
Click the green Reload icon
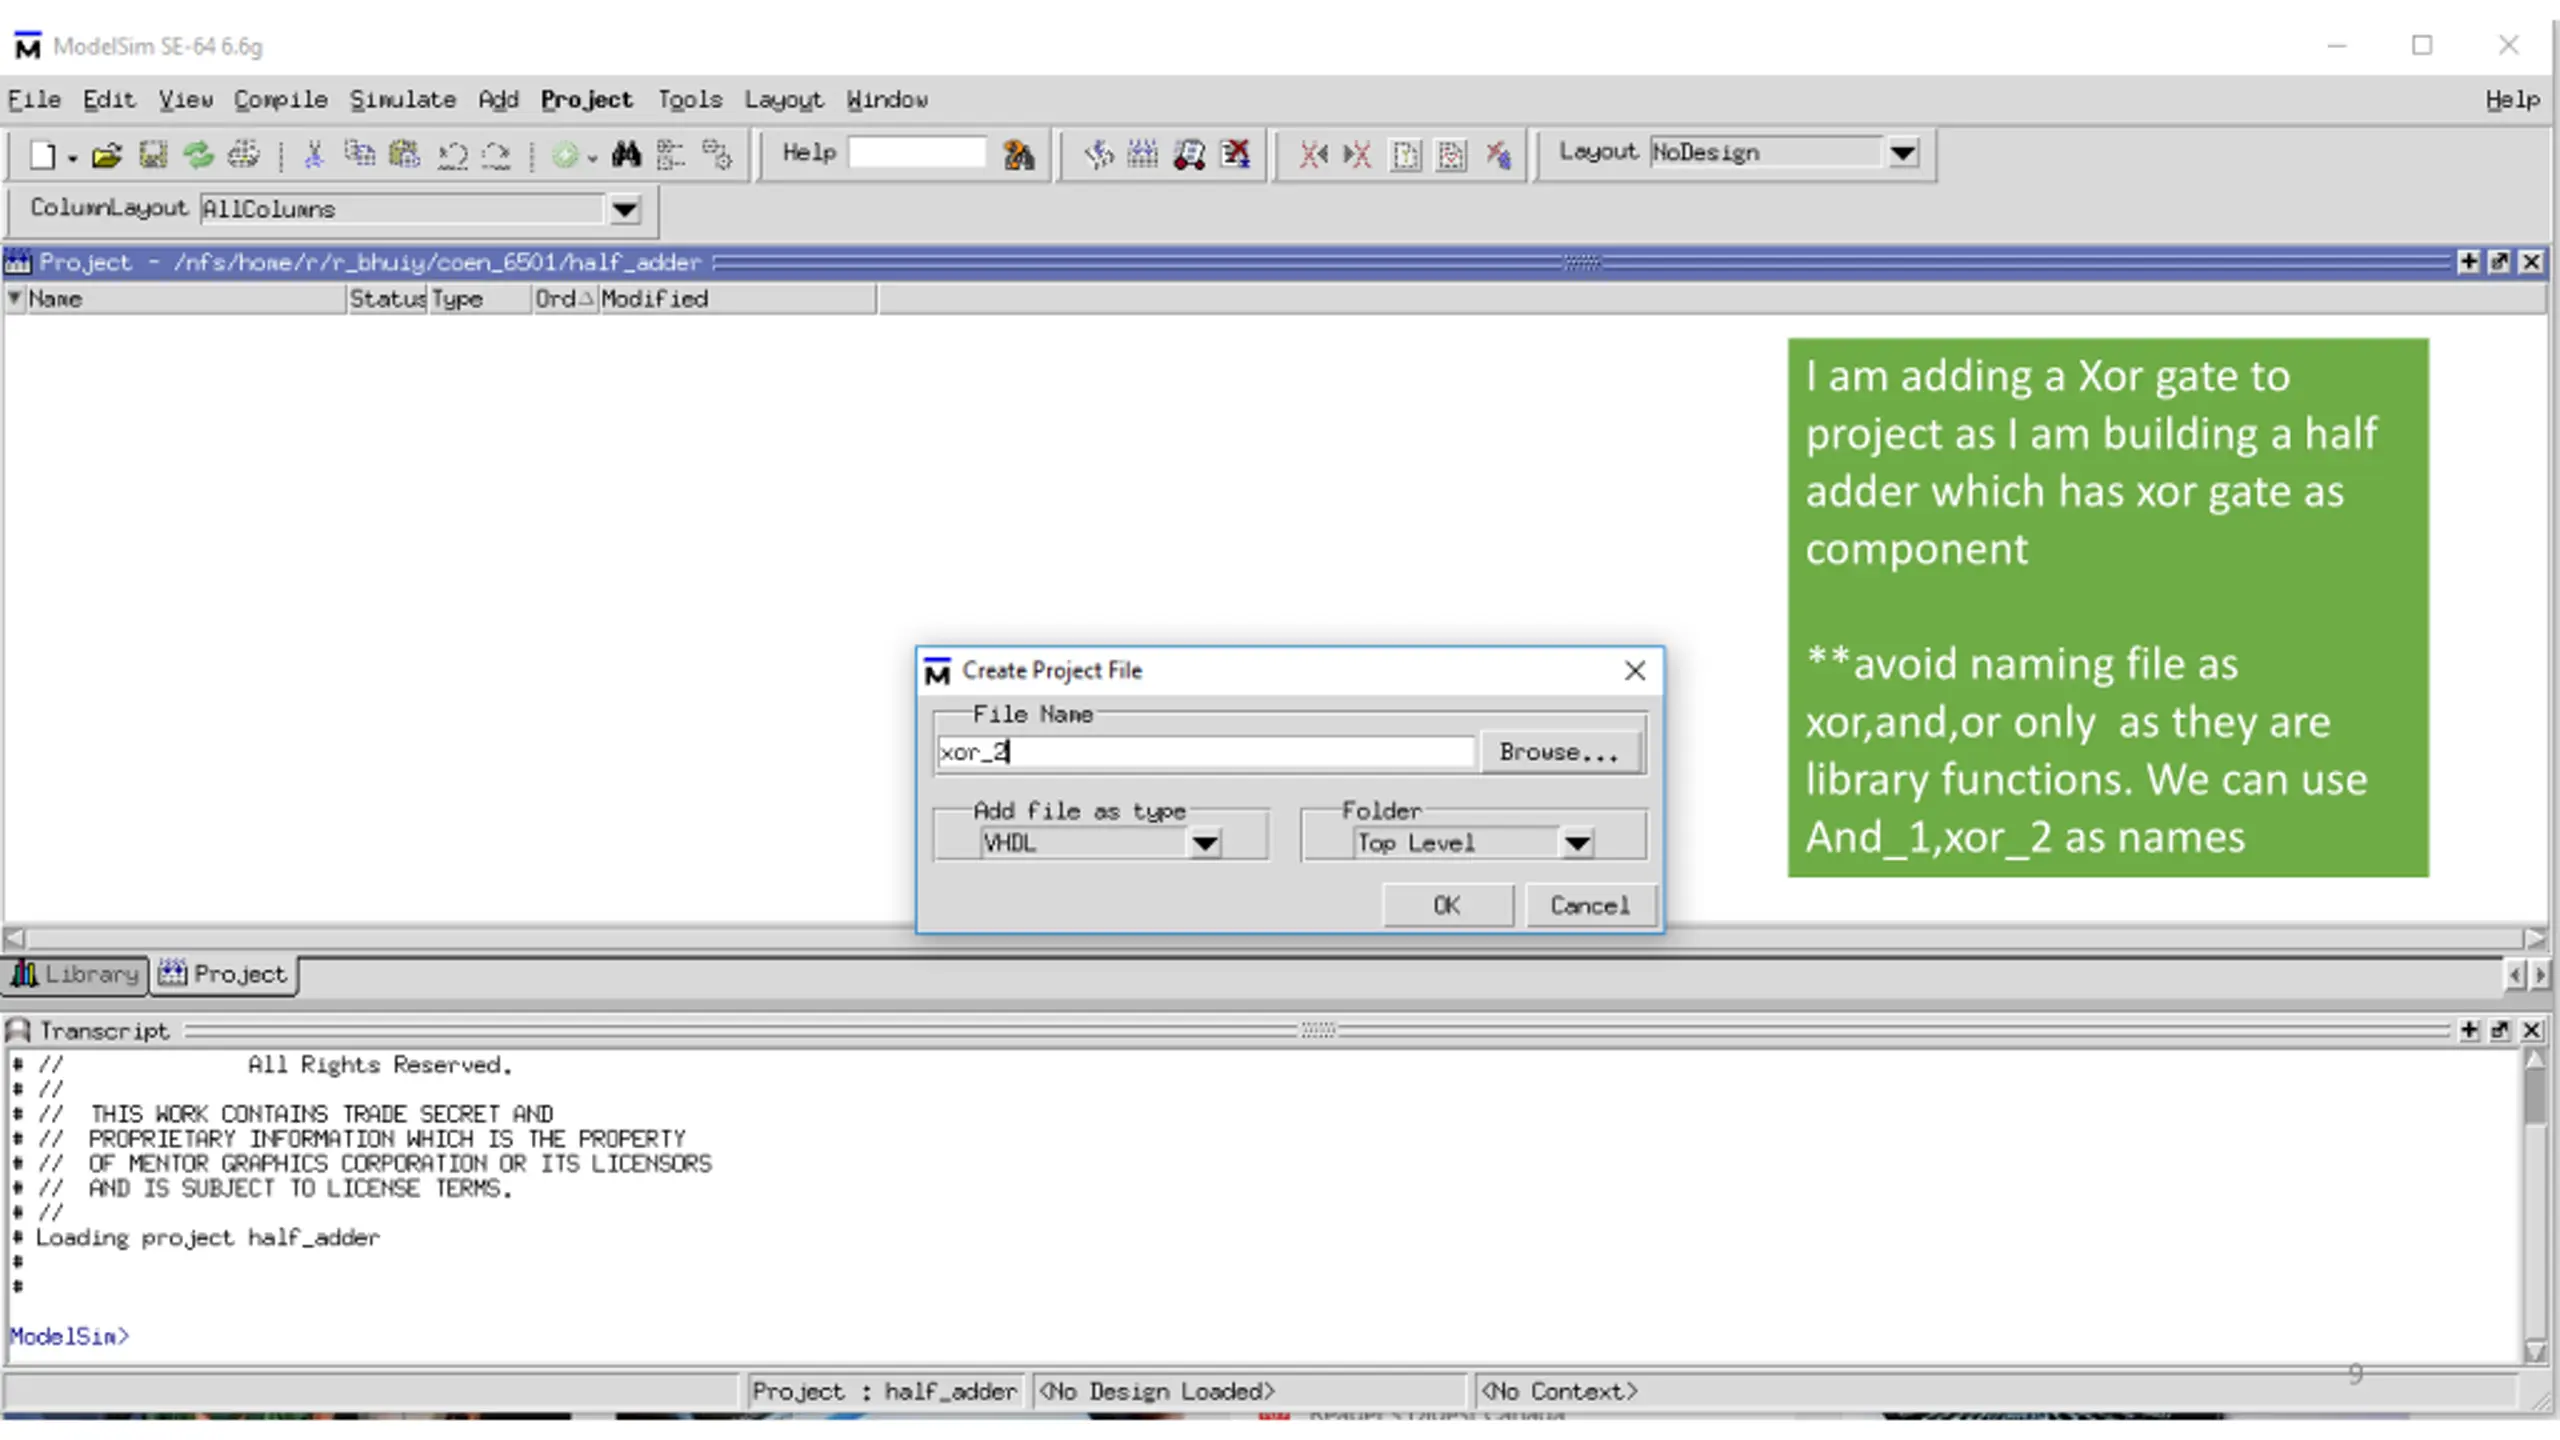[x=198, y=155]
